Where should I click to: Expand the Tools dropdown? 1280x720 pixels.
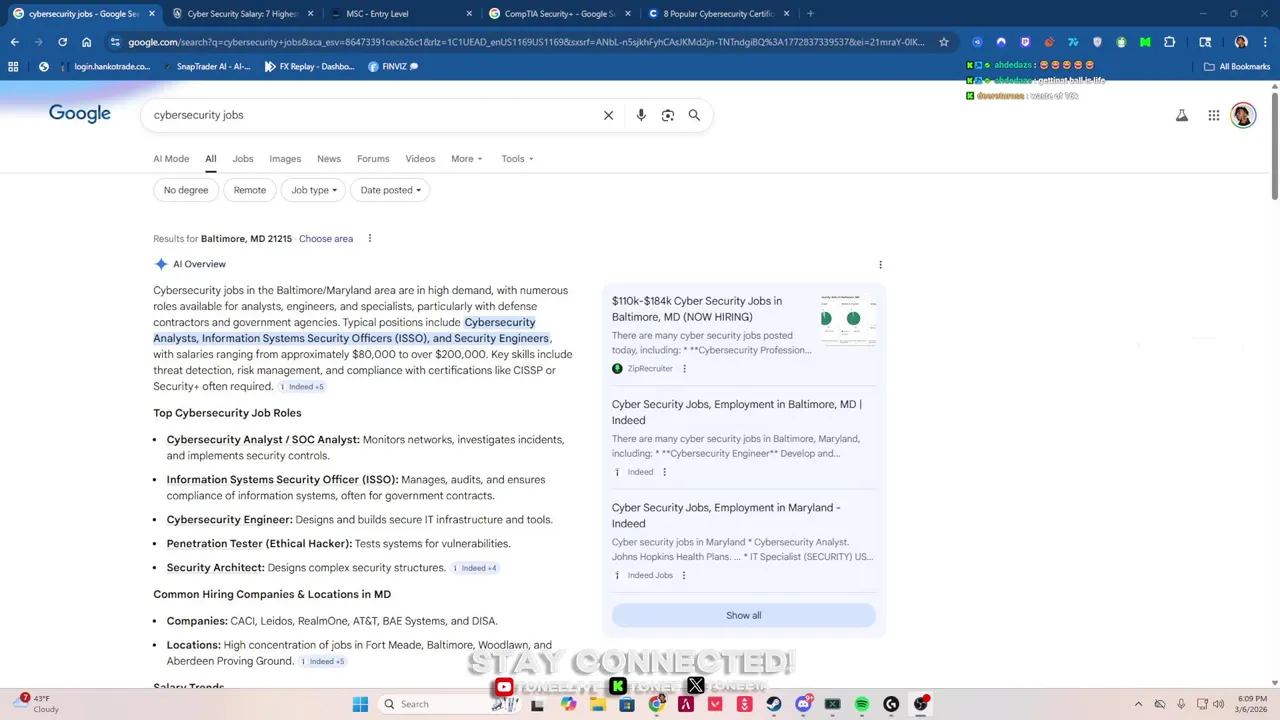[517, 159]
